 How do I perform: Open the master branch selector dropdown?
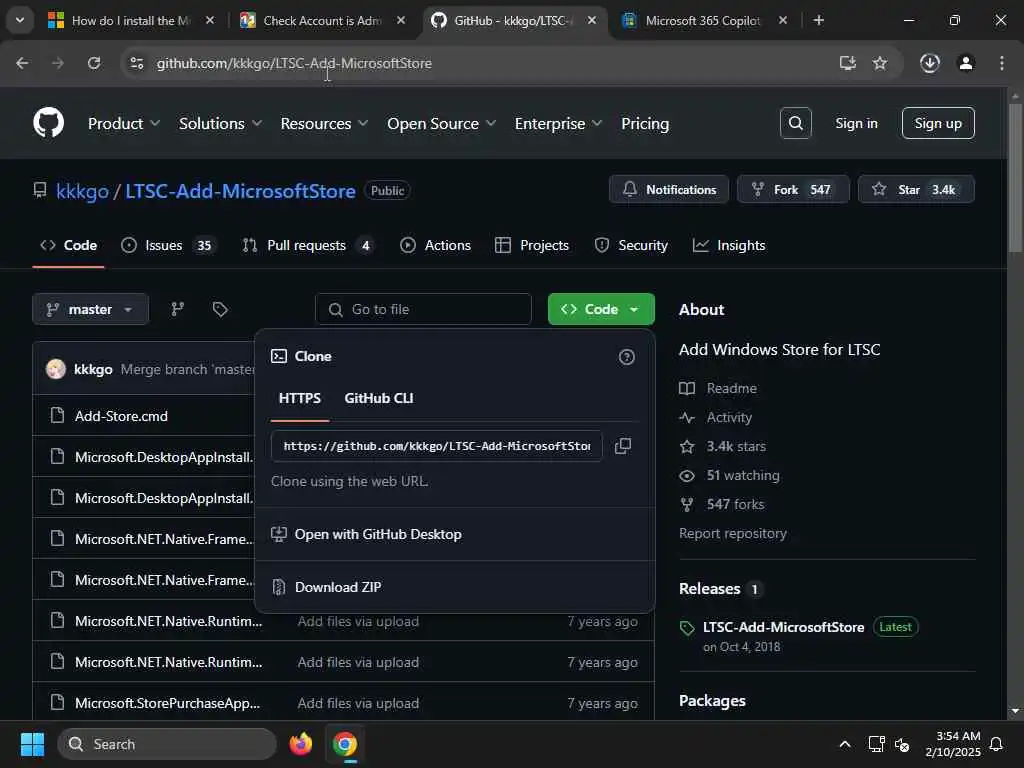tap(90, 310)
